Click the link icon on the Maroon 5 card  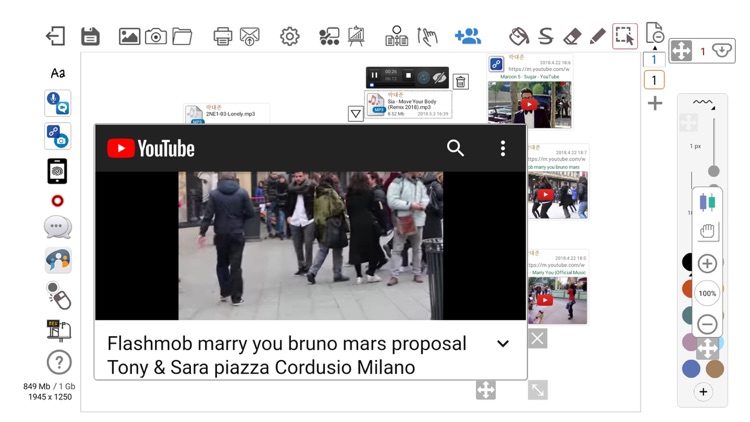[496, 64]
